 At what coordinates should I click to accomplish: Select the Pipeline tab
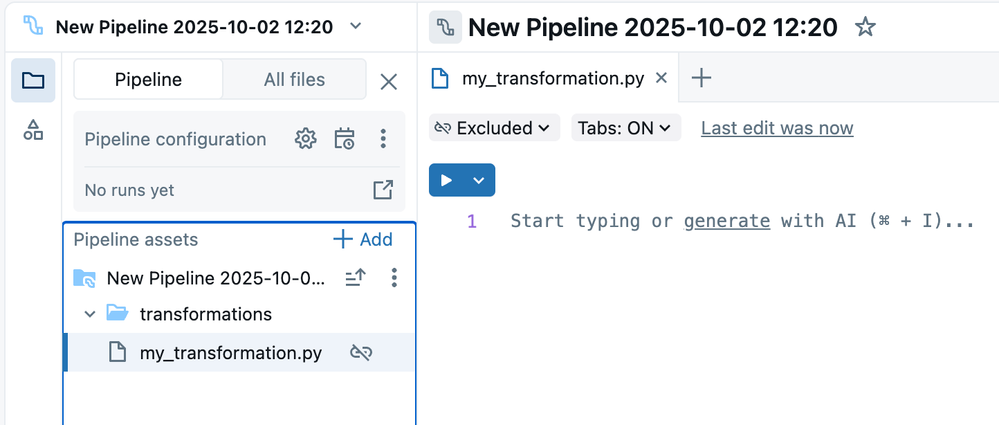pyautogui.click(x=148, y=80)
